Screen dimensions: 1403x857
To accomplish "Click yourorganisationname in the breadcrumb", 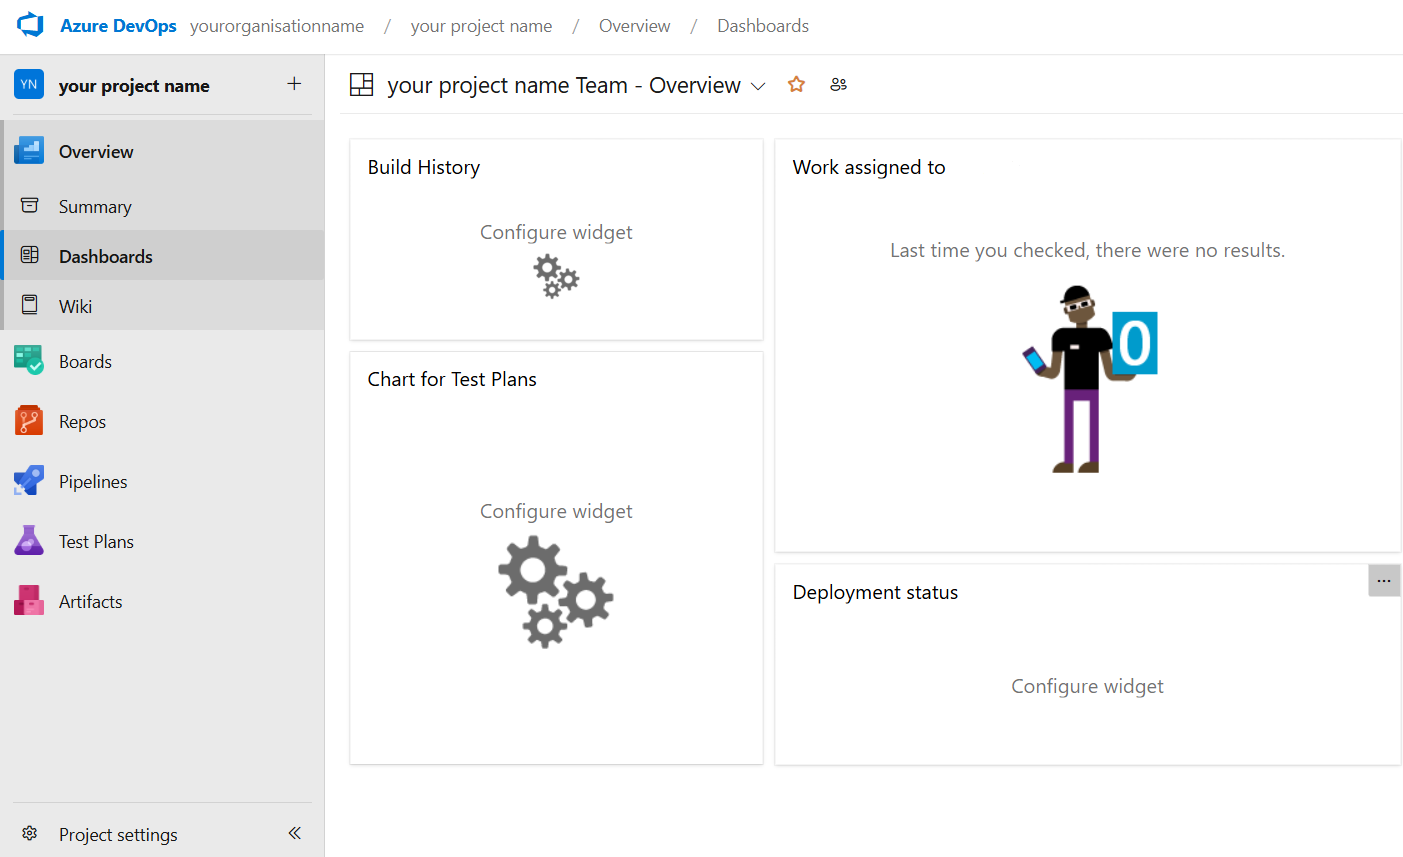I will [x=276, y=25].
